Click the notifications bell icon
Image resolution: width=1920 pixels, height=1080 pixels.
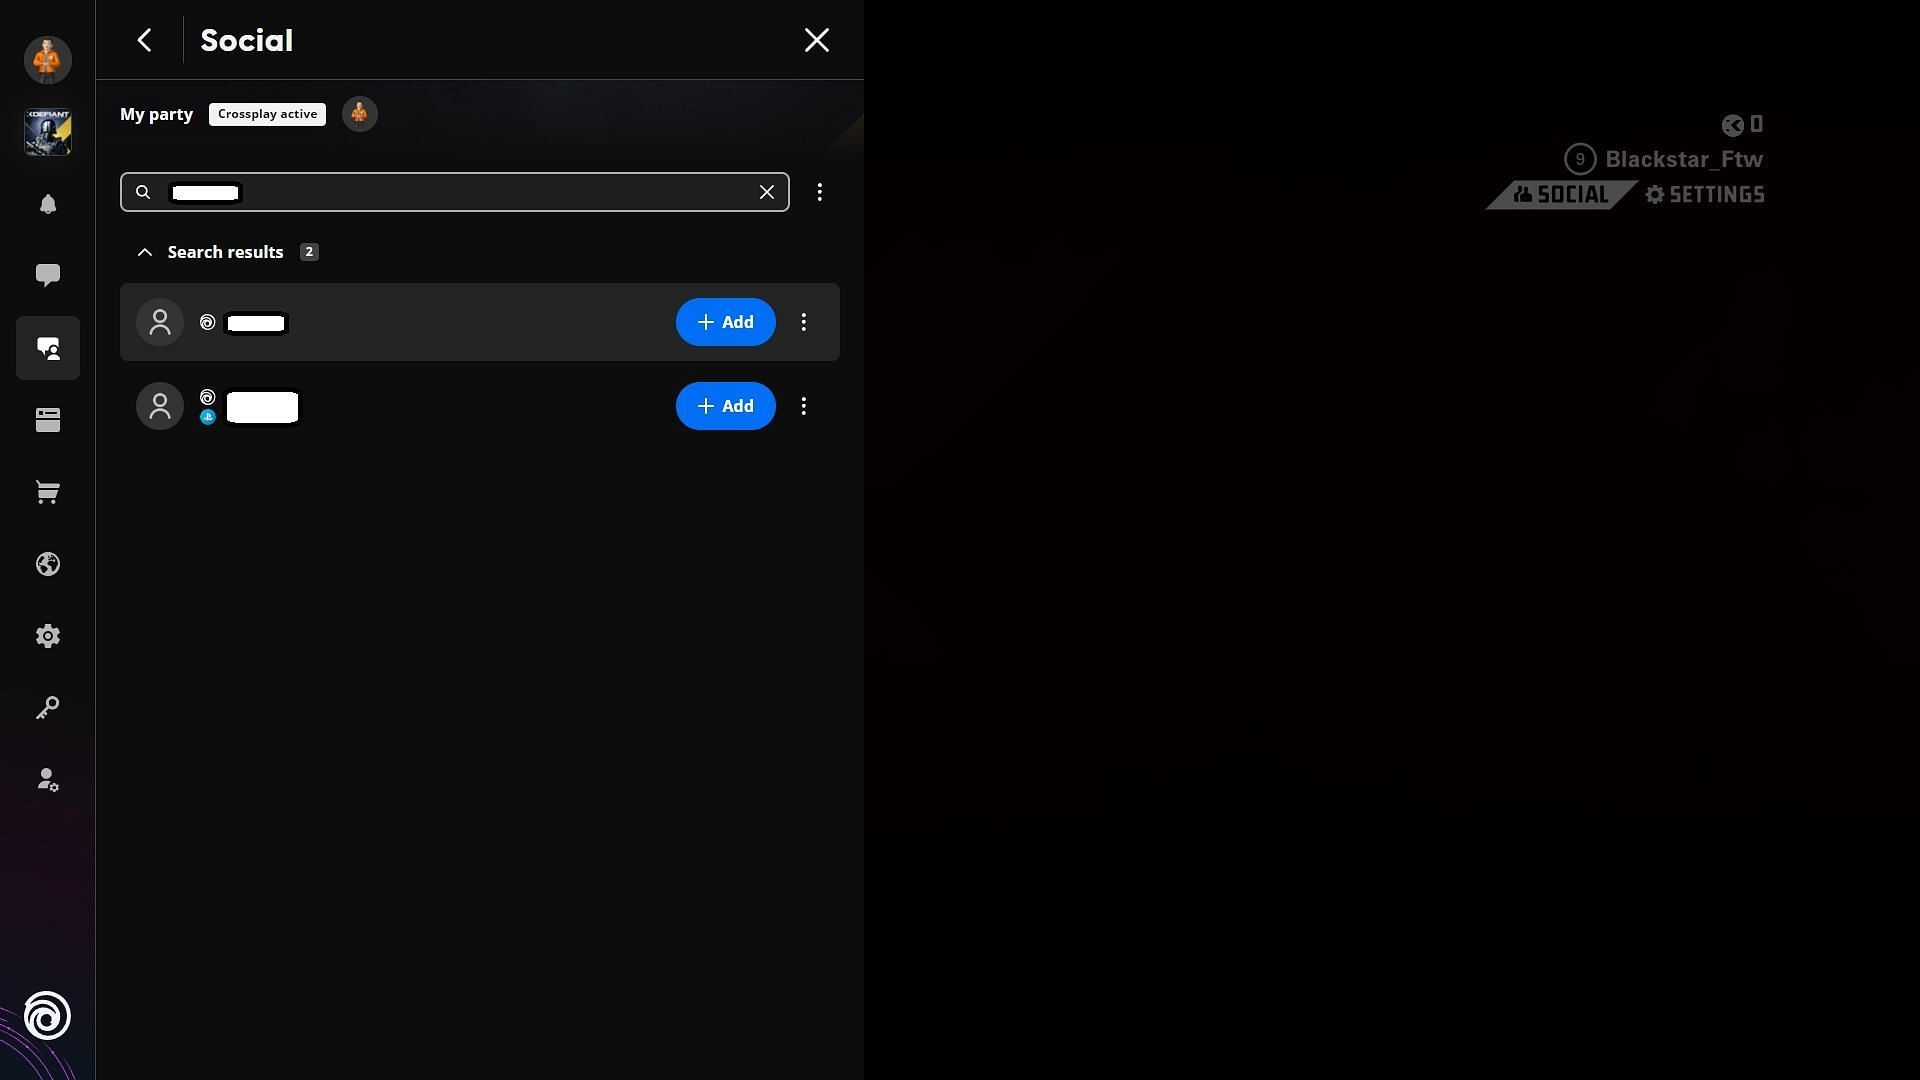pyautogui.click(x=47, y=204)
